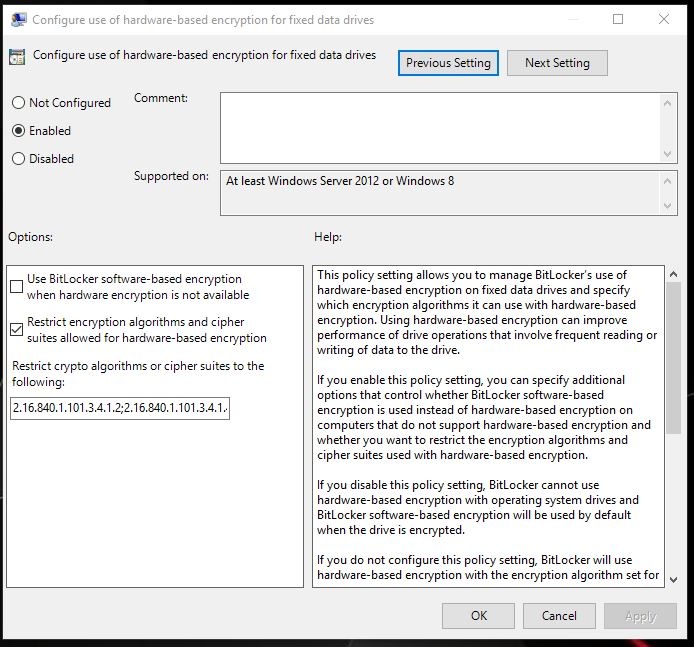
Task: Go to Previous Setting
Action: 448,63
